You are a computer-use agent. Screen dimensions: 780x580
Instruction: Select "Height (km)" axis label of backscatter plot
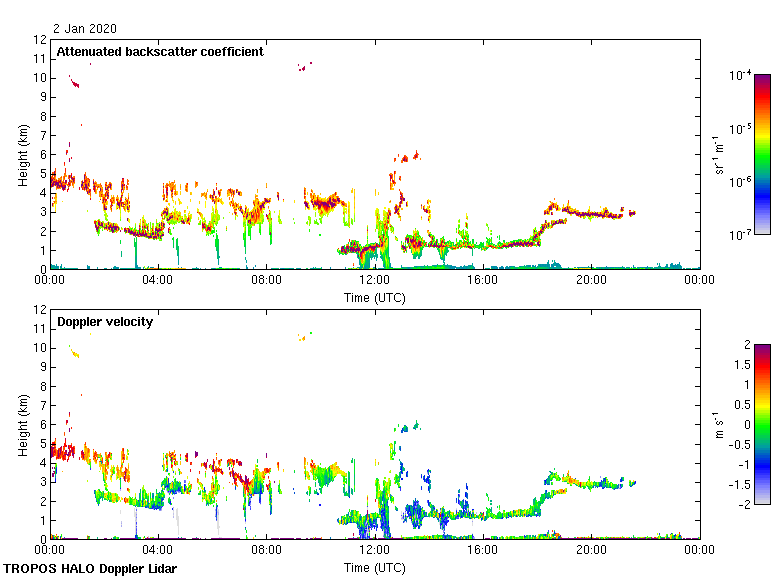[23, 154]
